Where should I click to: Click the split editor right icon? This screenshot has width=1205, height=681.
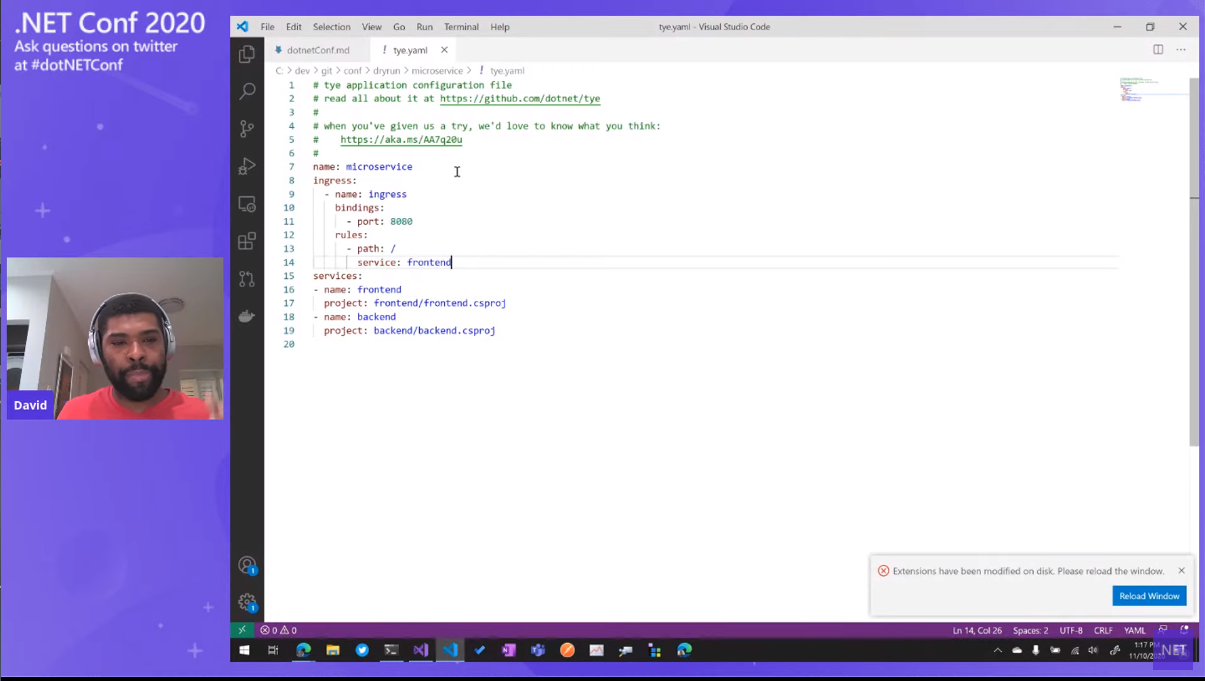(1158, 50)
